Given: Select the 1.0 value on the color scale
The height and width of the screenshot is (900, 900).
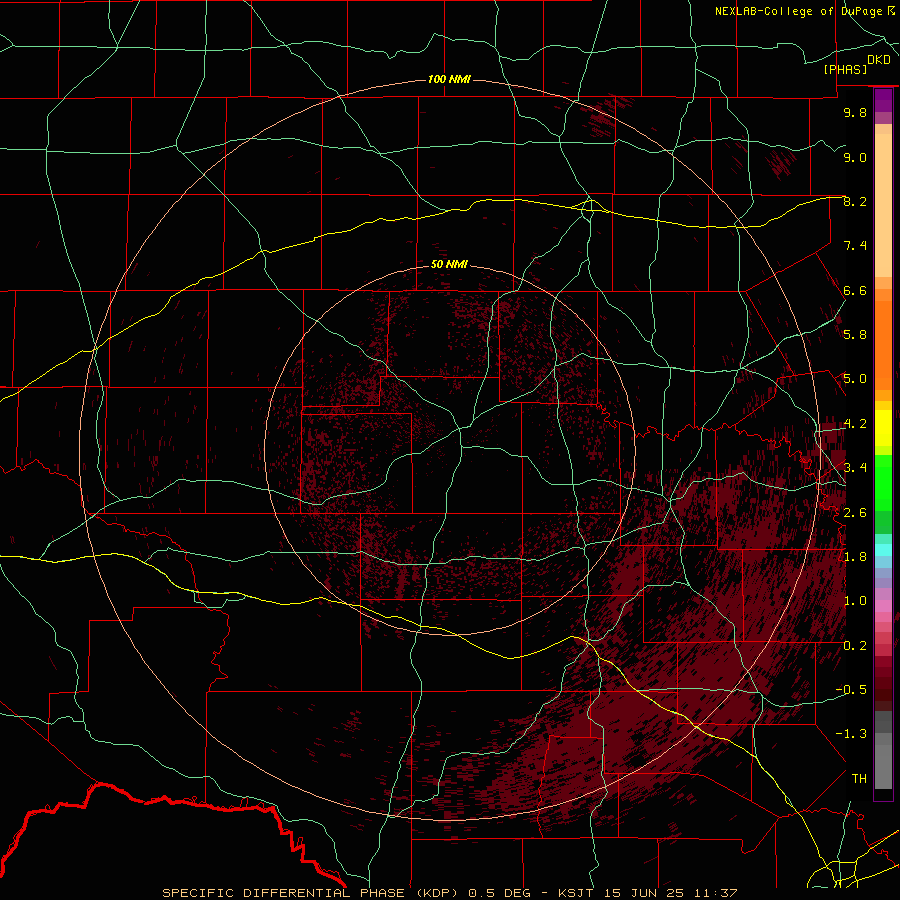Looking at the screenshot, I should click(855, 601).
